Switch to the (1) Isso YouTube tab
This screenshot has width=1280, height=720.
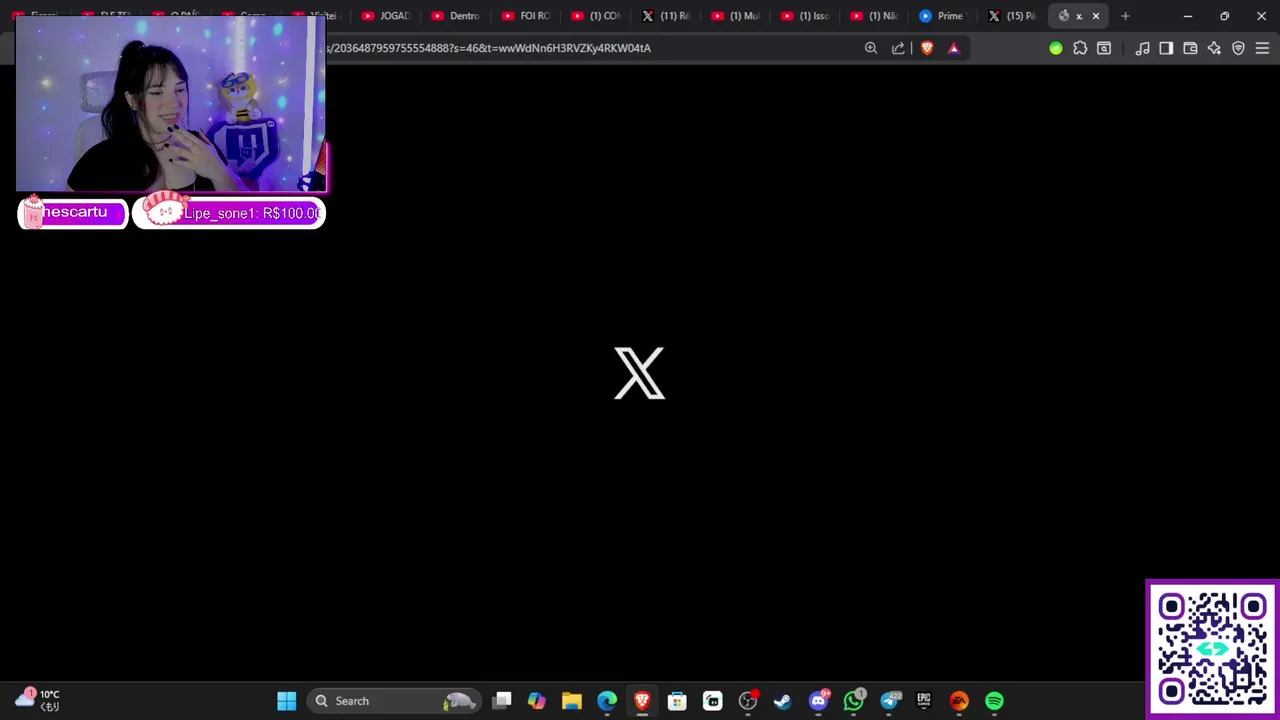[x=806, y=16]
